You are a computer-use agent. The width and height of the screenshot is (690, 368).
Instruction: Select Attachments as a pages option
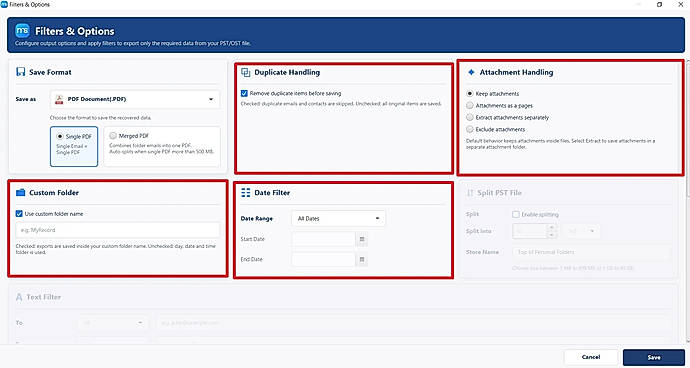[x=470, y=106]
